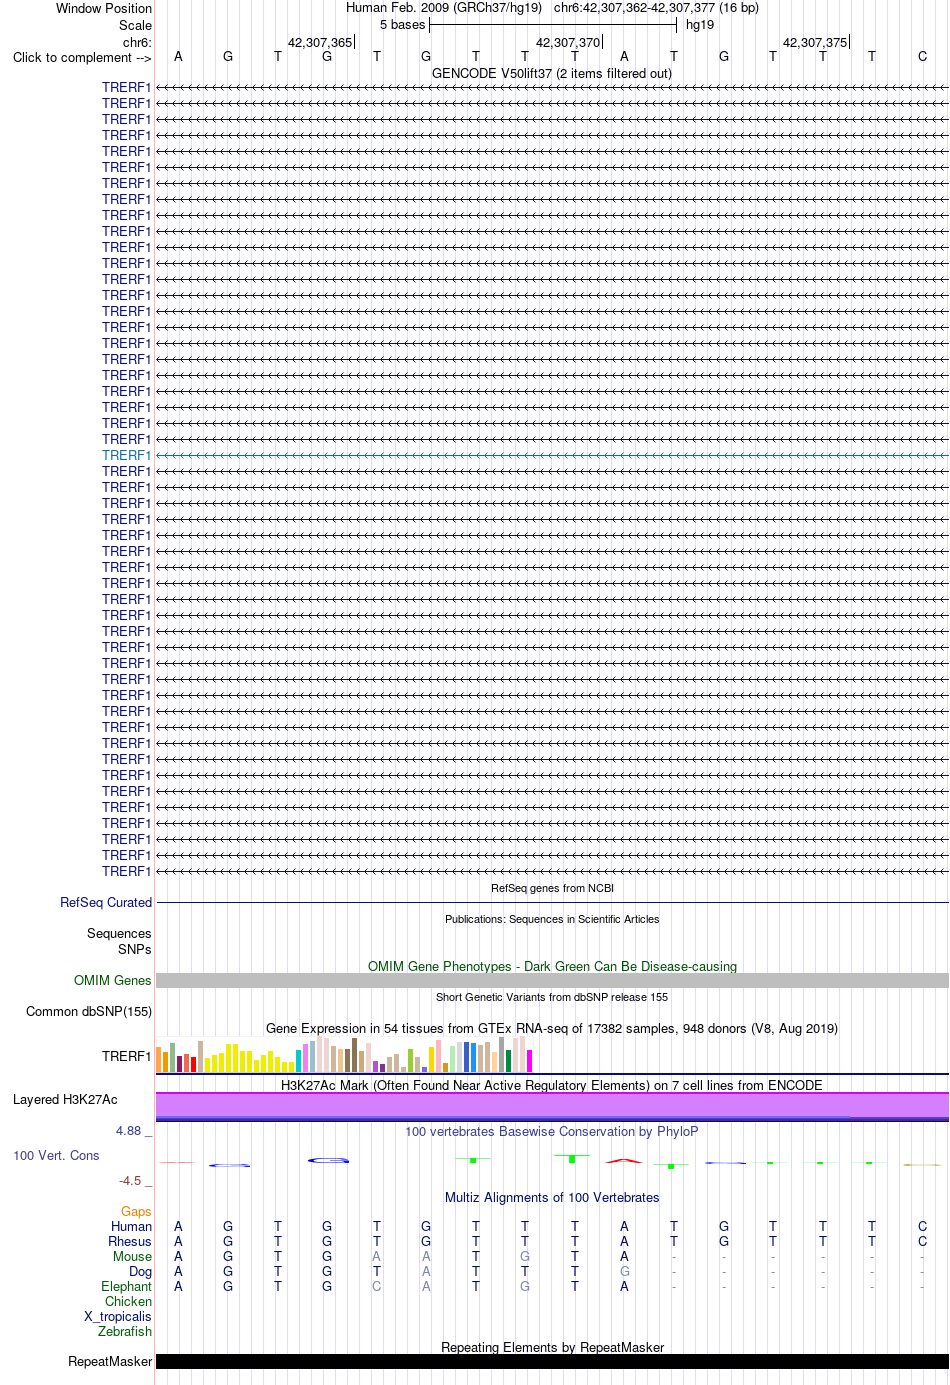
Task: Click the 'Click to complement -->' label
Action: pyautogui.click(x=82, y=57)
